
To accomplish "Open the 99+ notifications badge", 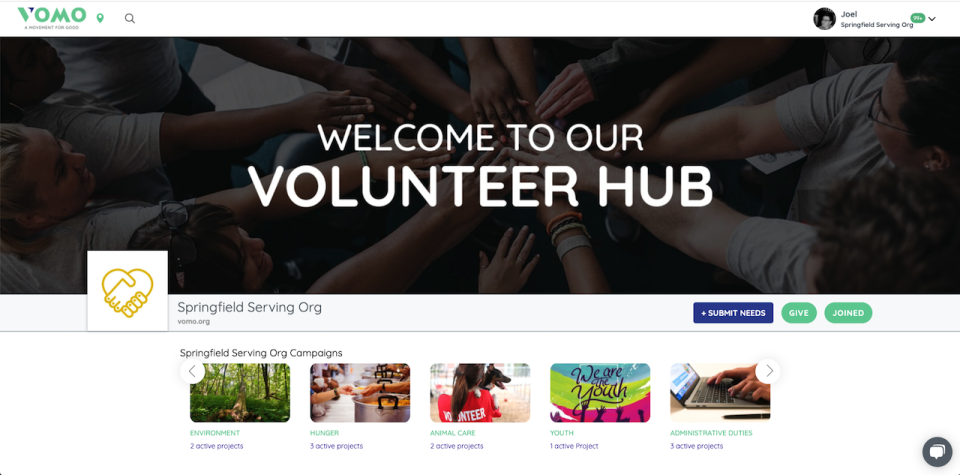I will (917, 18).
